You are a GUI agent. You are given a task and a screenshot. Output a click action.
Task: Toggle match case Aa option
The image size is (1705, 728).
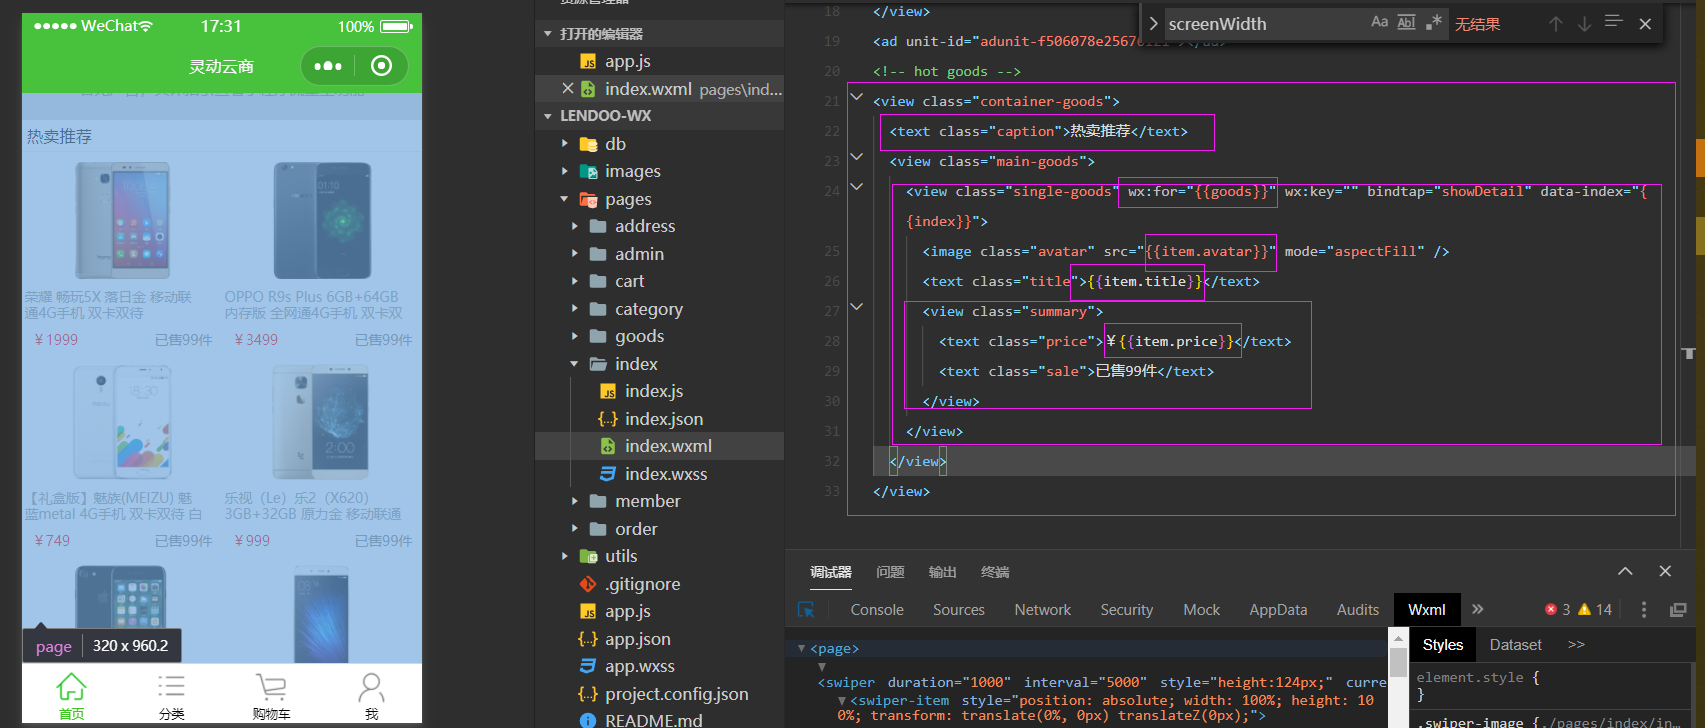(x=1379, y=22)
